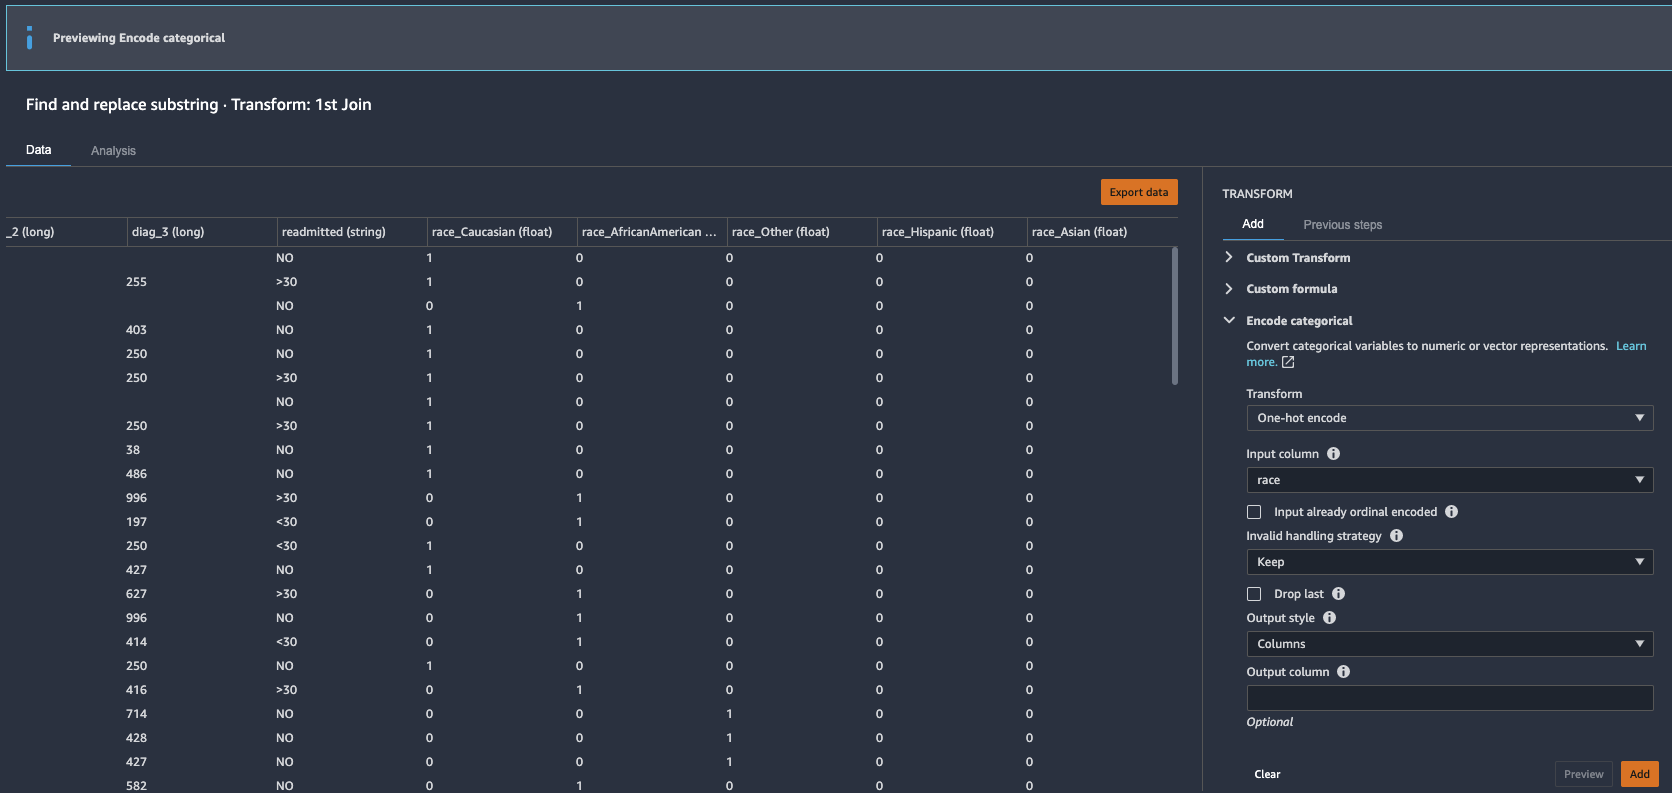Click the info icon beside Output style
This screenshot has height=793, width=1672.
[x=1329, y=618]
